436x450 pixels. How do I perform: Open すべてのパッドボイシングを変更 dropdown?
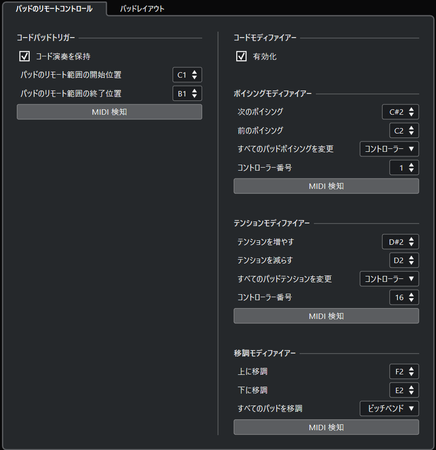[389, 149]
